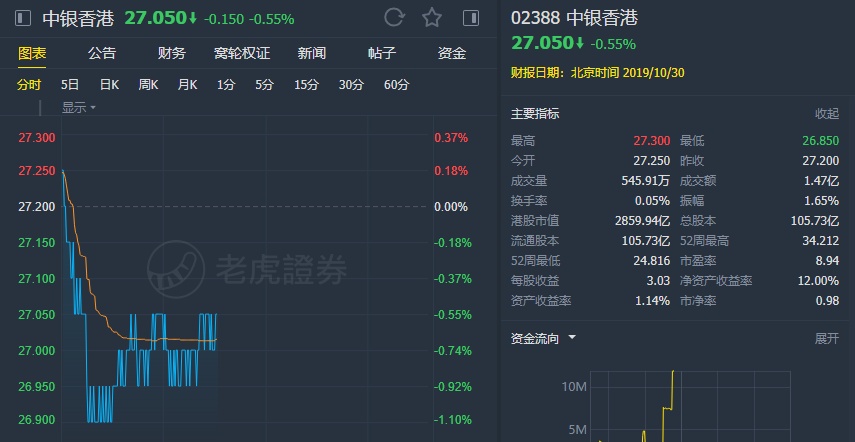Refresh the 中银香港 quote data
This screenshot has width=855, height=442.
tap(394, 17)
